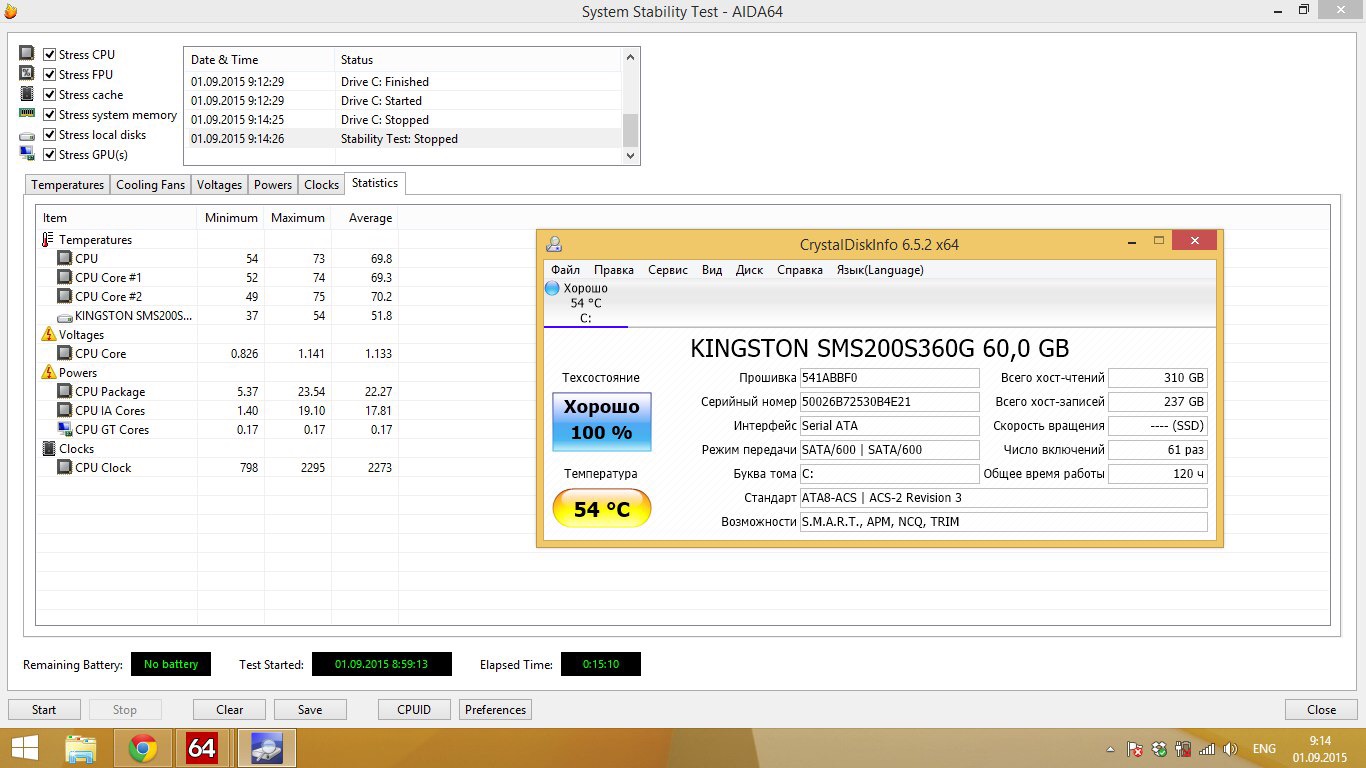Click the CPU chip icon beside Stress CPU
1366x768 pixels.
(26, 54)
